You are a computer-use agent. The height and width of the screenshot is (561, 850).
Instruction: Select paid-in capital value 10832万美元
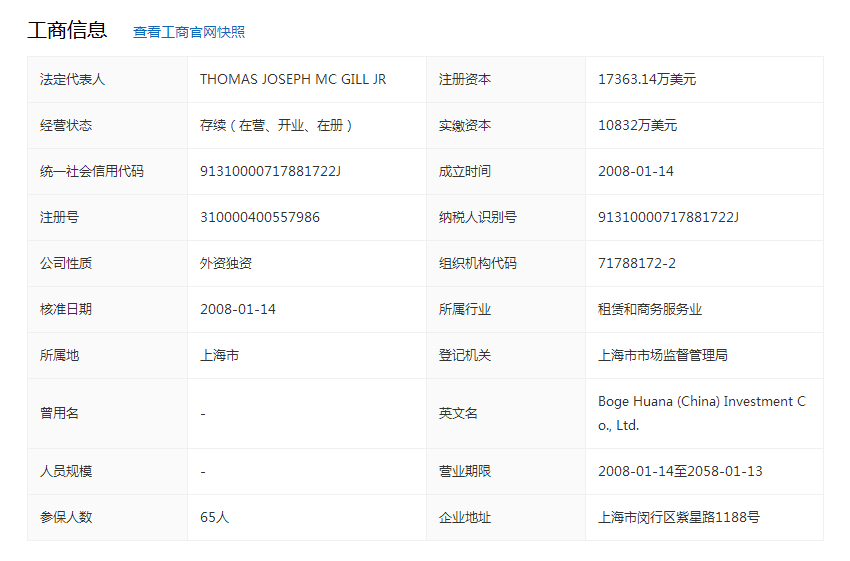638,125
